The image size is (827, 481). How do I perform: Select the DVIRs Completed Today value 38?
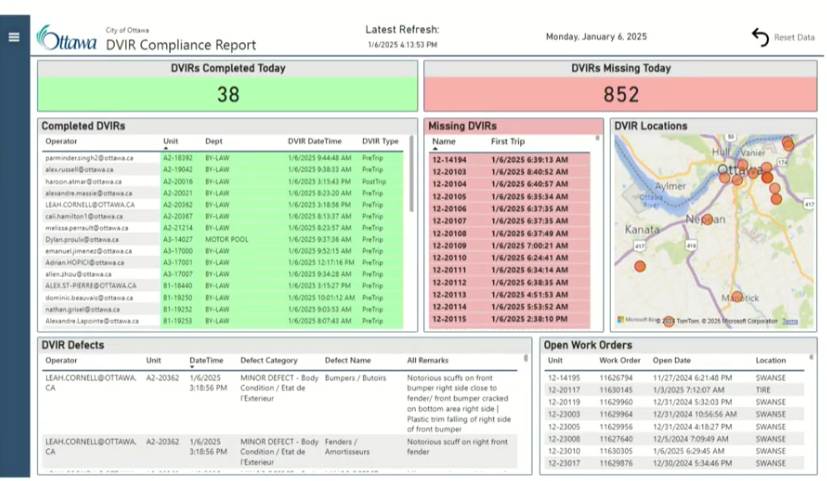pos(228,94)
